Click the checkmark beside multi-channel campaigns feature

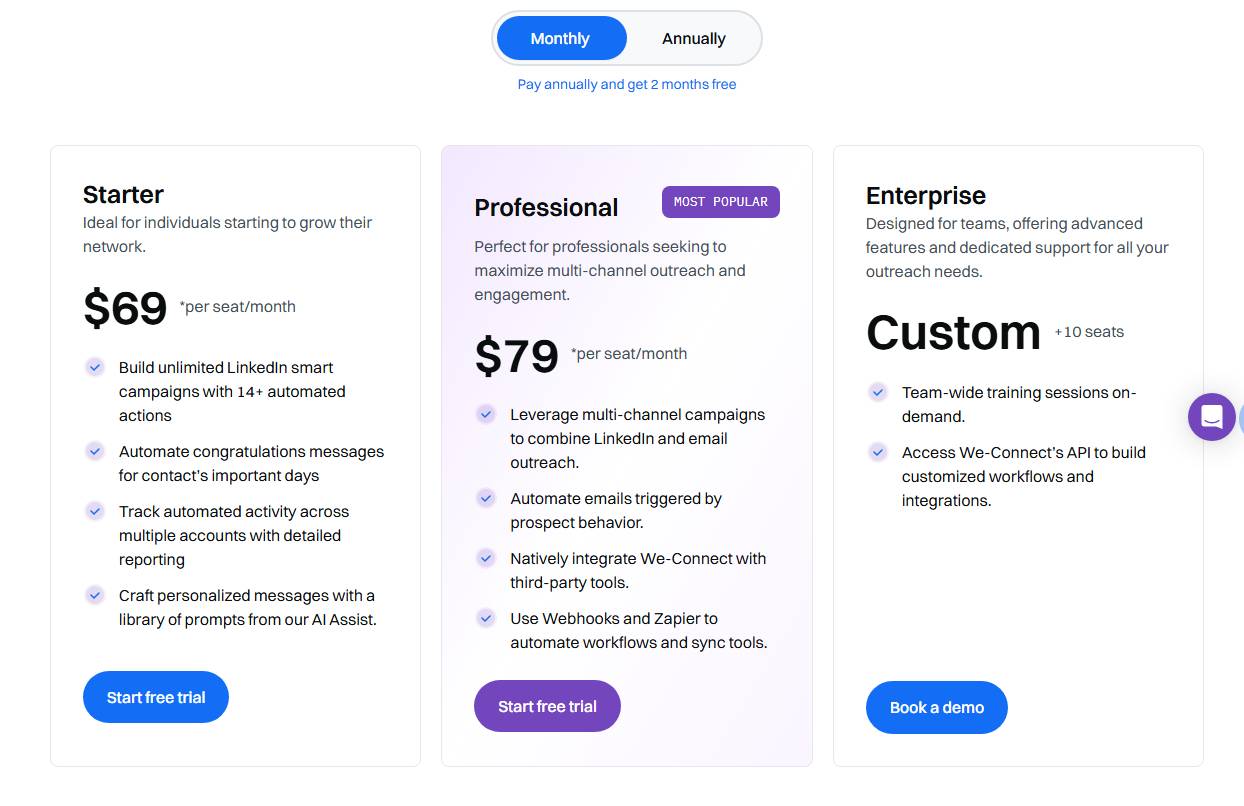[486, 414]
